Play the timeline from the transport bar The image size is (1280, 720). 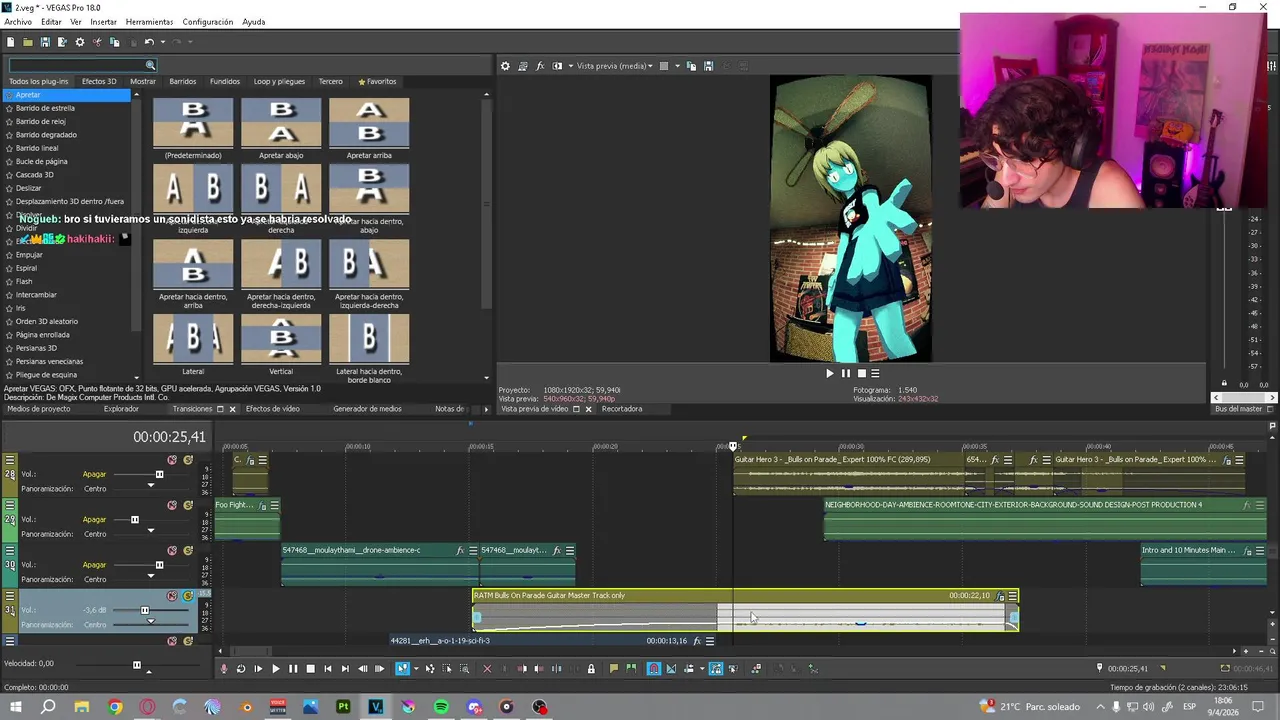(x=276, y=669)
